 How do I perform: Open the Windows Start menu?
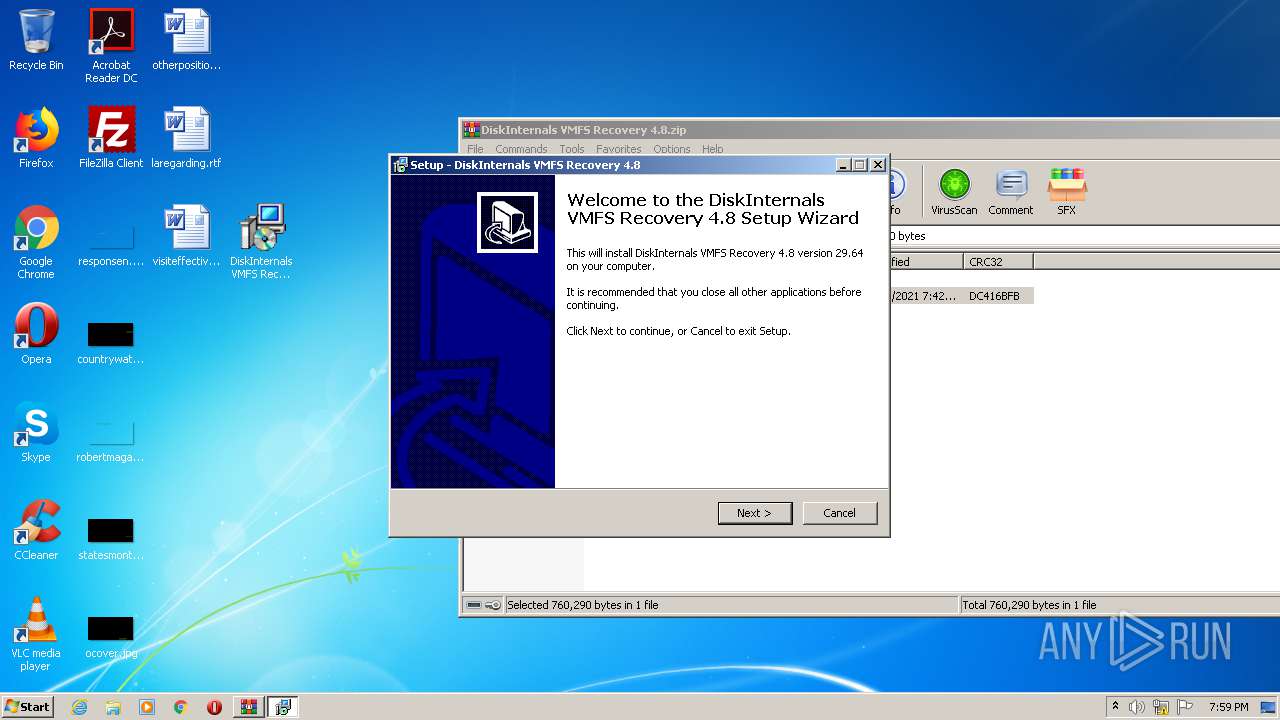click(x=28, y=707)
